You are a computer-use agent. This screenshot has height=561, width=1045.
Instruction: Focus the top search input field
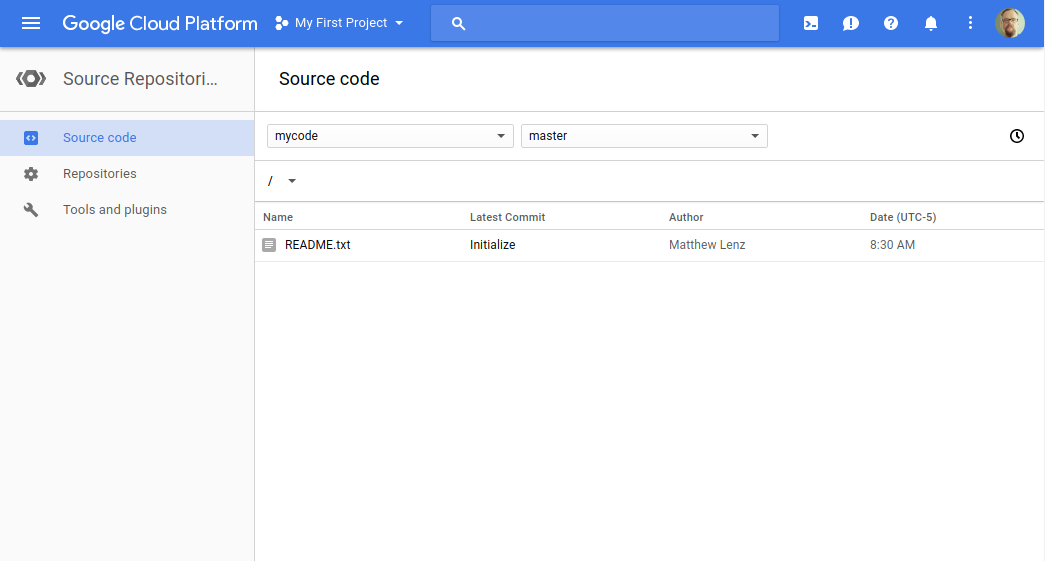pyautogui.click(x=604, y=23)
